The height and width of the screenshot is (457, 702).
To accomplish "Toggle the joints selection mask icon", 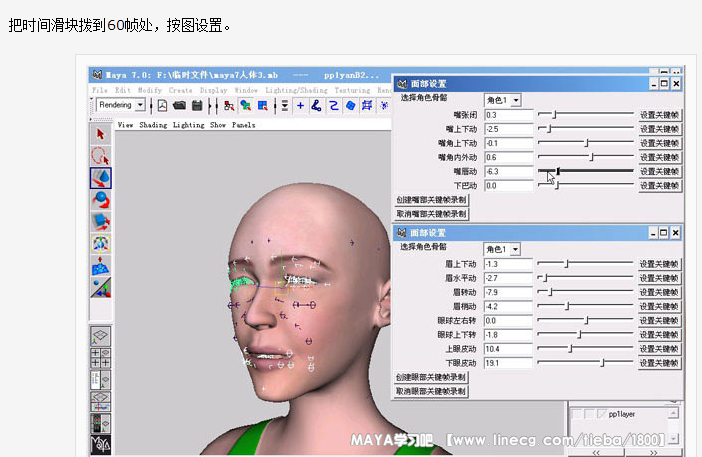I will [x=317, y=106].
